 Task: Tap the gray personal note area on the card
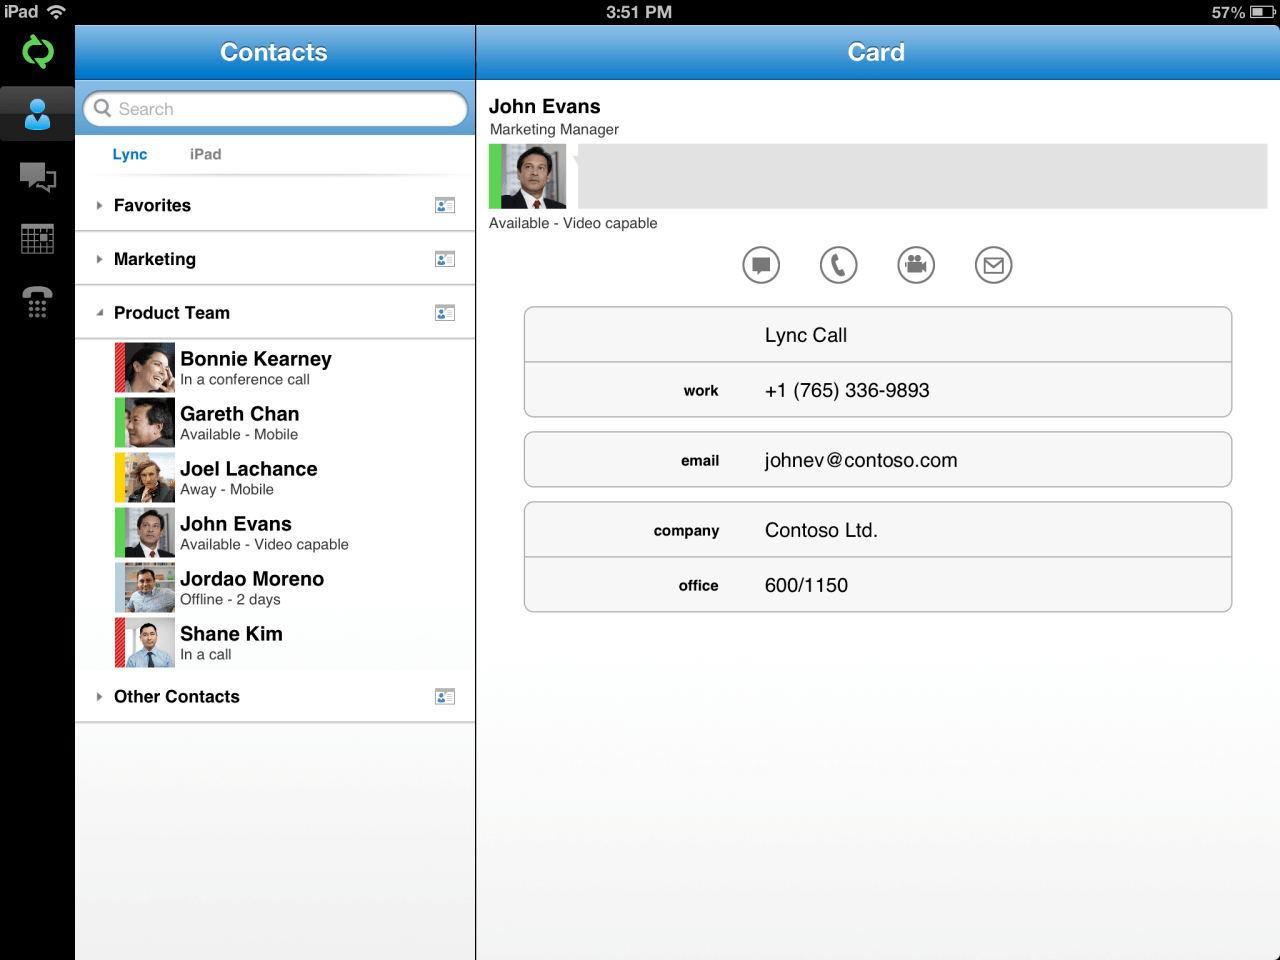point(922,176)
